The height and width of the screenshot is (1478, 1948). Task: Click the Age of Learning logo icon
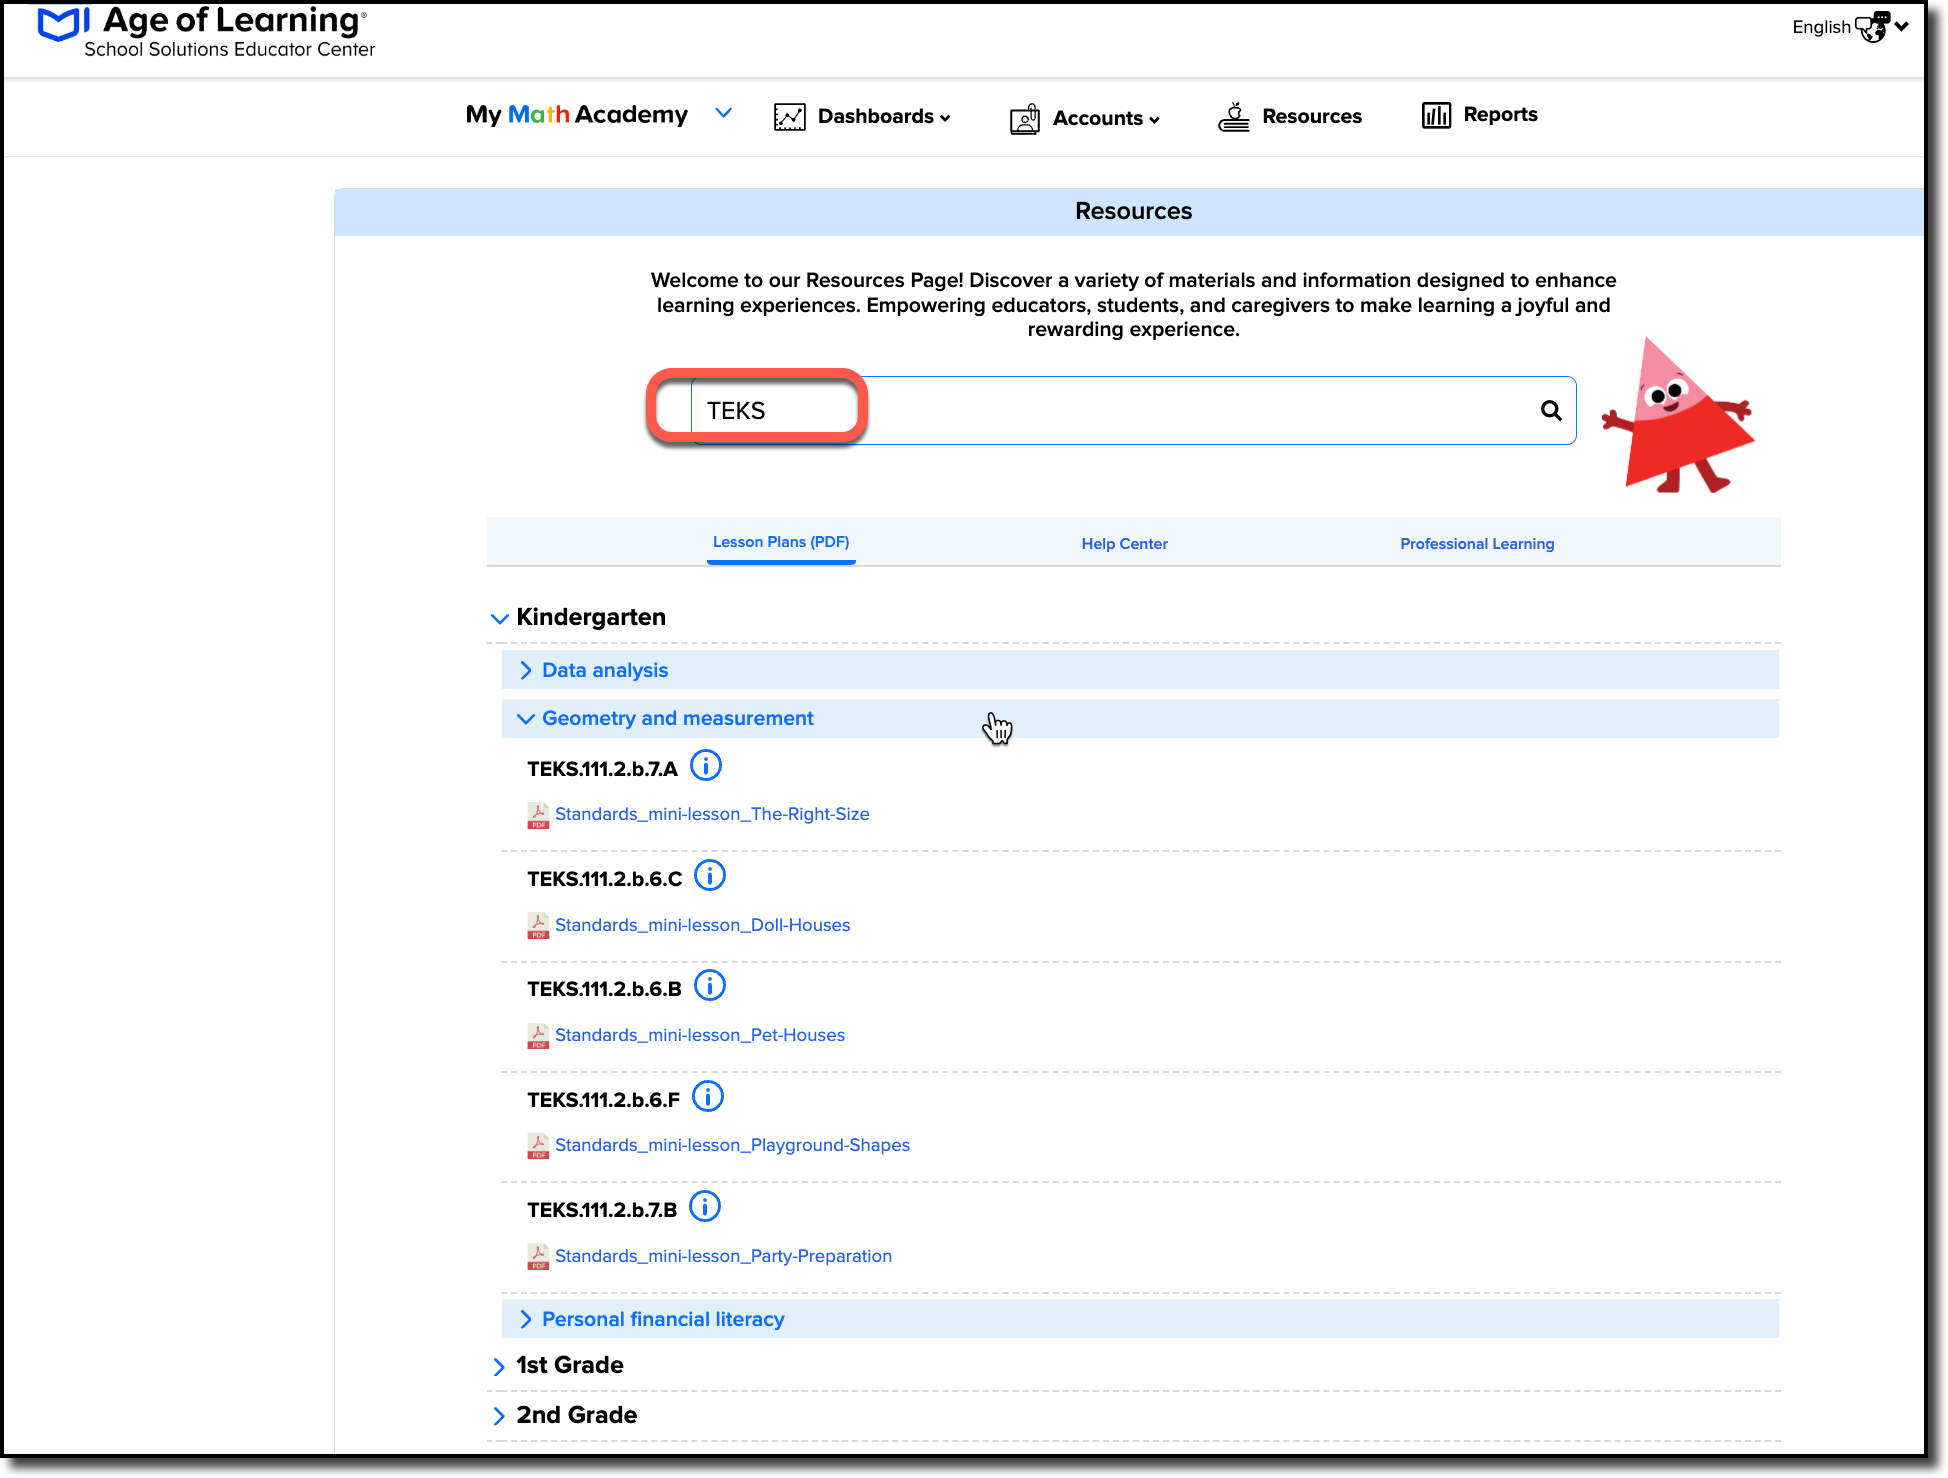click(64, 24)
